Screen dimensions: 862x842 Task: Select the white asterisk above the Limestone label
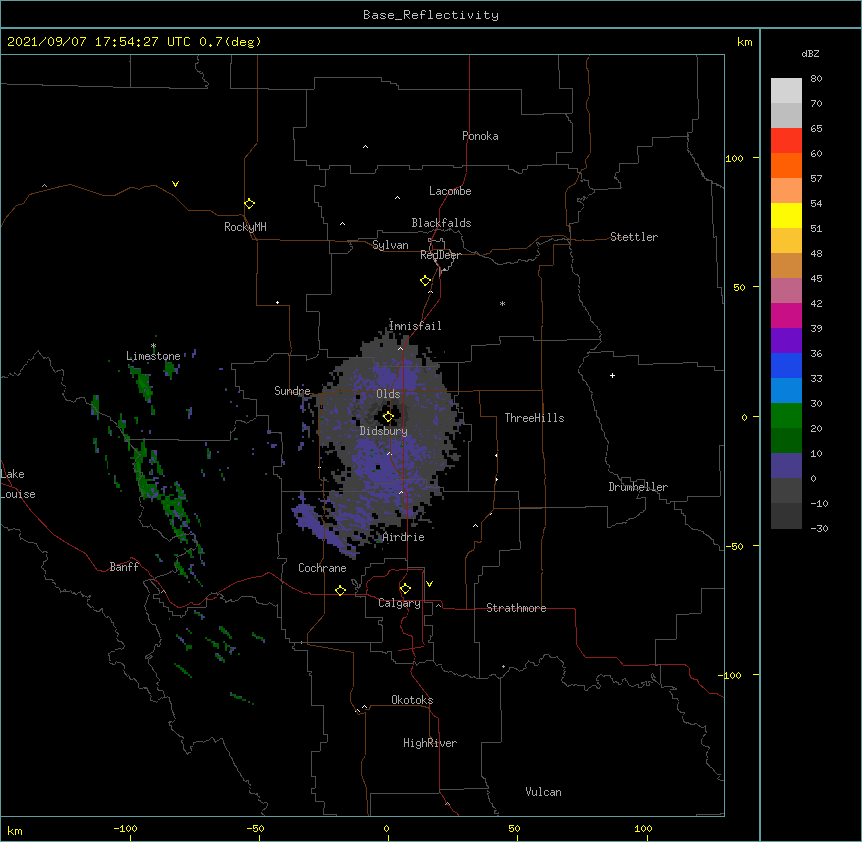(x=153, y=346)
